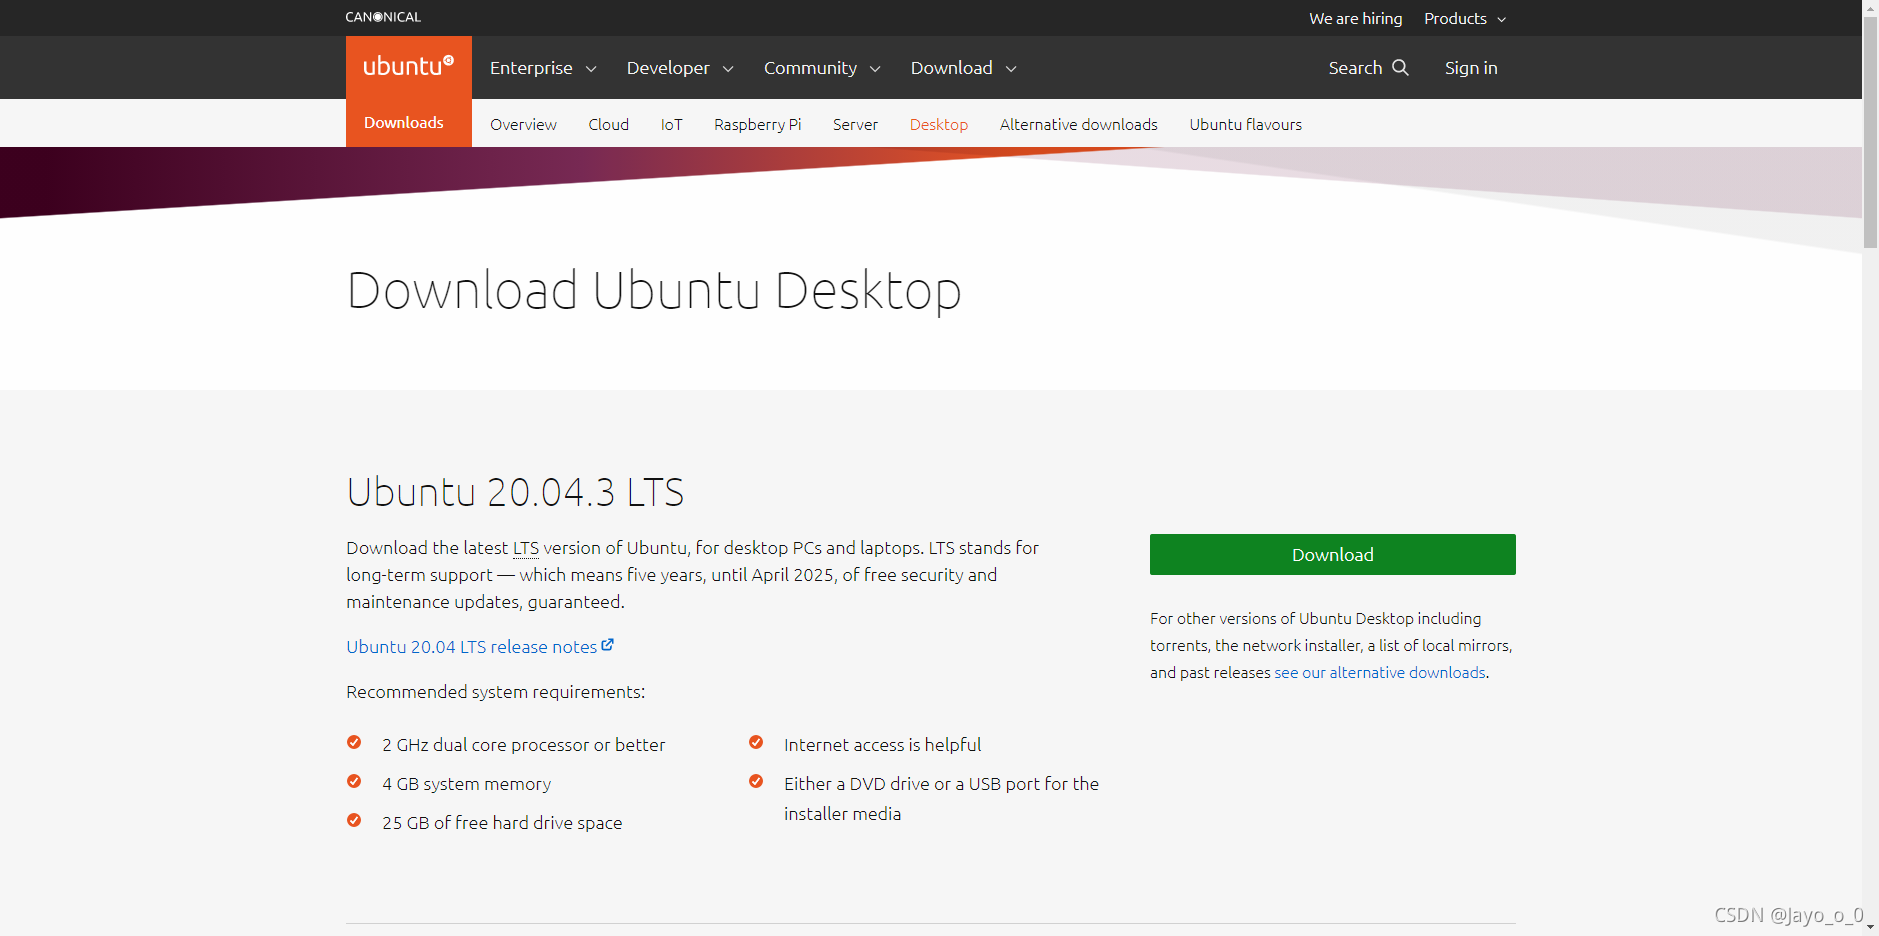Open the Ubuntu flavours tab

[x=1245, y=124]
